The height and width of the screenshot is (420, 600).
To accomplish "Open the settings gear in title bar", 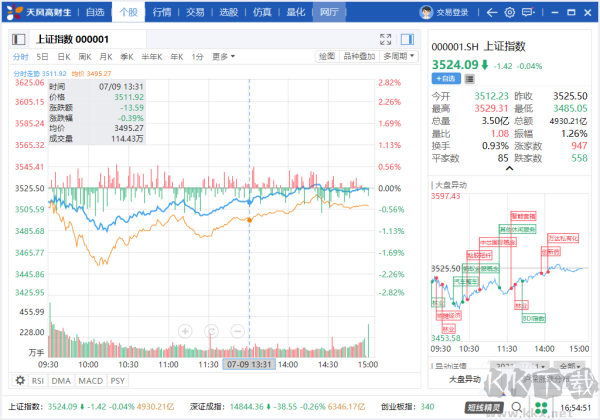I will (509, 13).
